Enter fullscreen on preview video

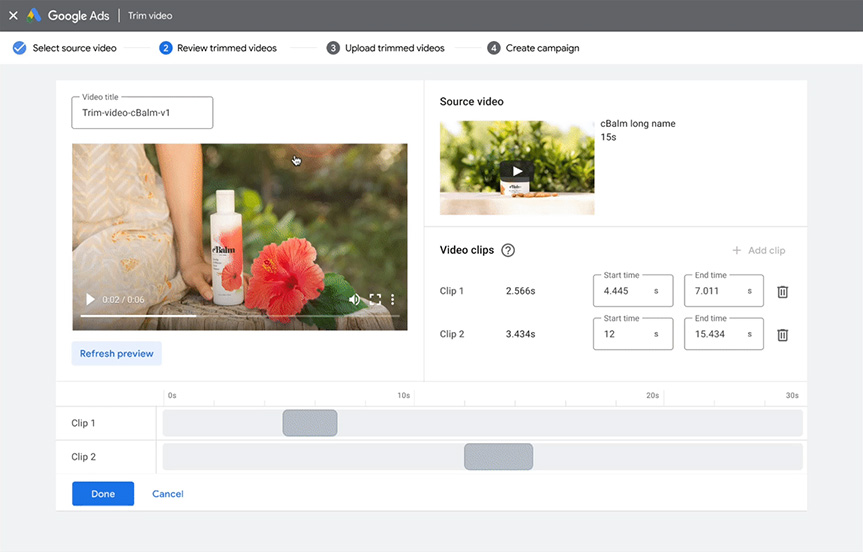(376, 299)
